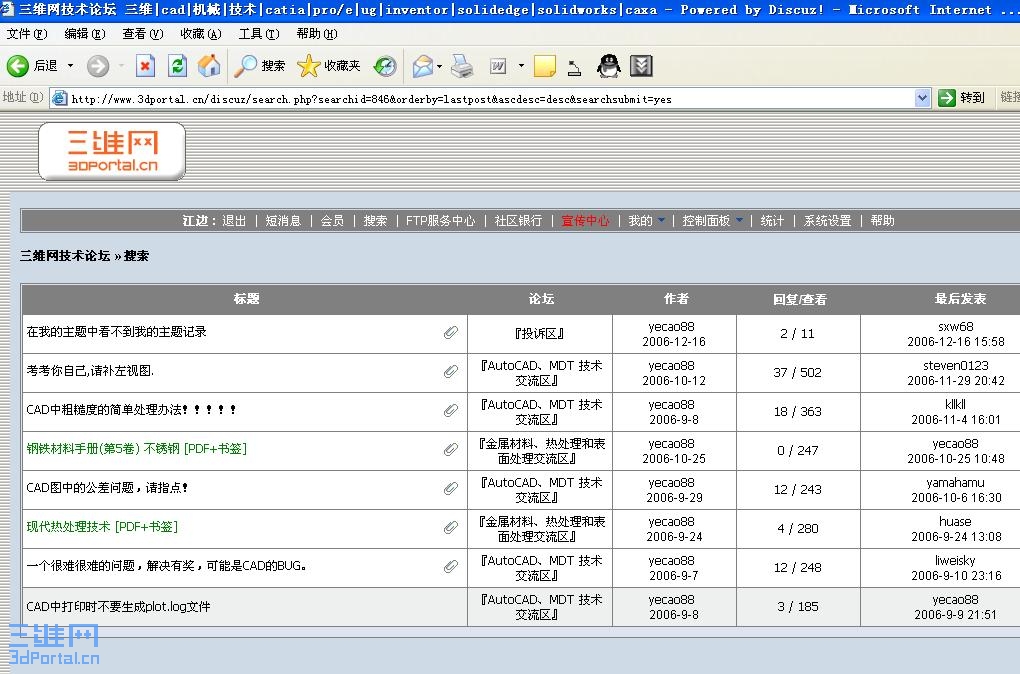Click last poster steven0123
The width and height of the screenshot is (1020, 674).
[x=956, y=366]
